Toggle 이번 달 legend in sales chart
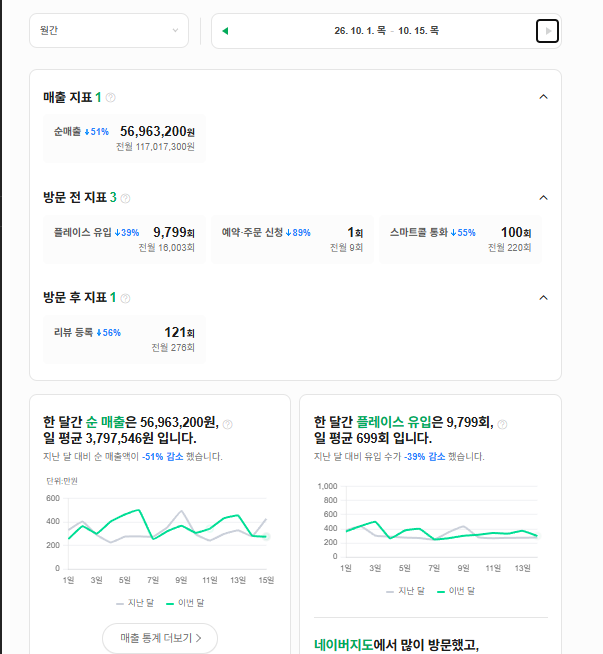This screenshot has height=654, width=603. coord(185,603)
